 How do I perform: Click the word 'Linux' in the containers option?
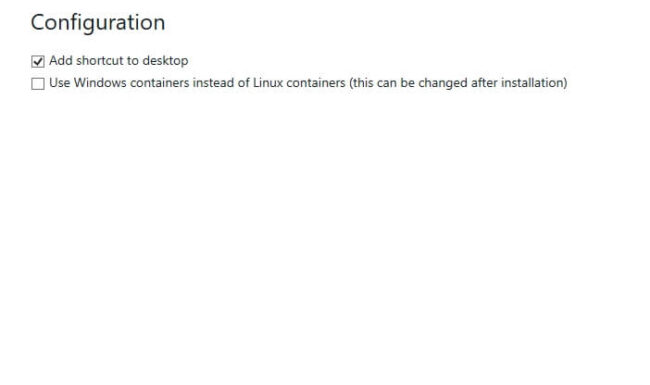tap(268, 83)
